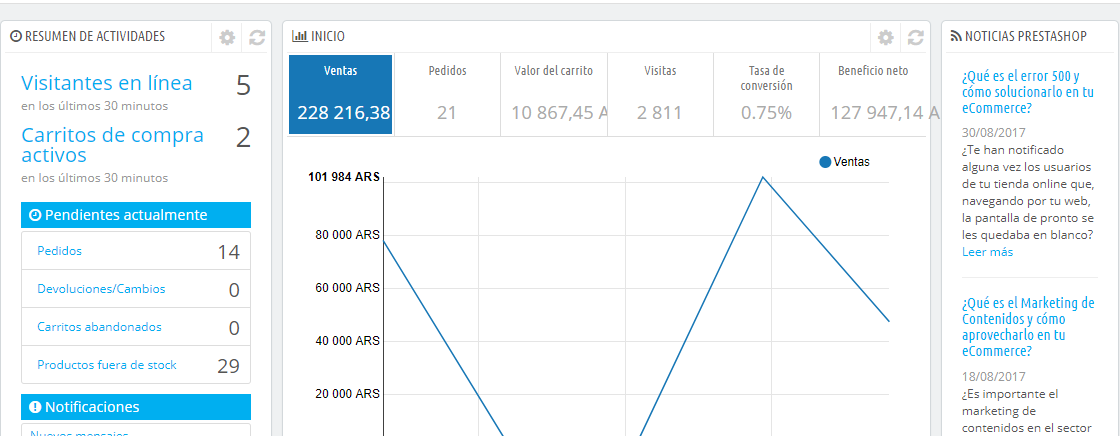Click the 101 984 ARS axis label

[x=344, y=177]
